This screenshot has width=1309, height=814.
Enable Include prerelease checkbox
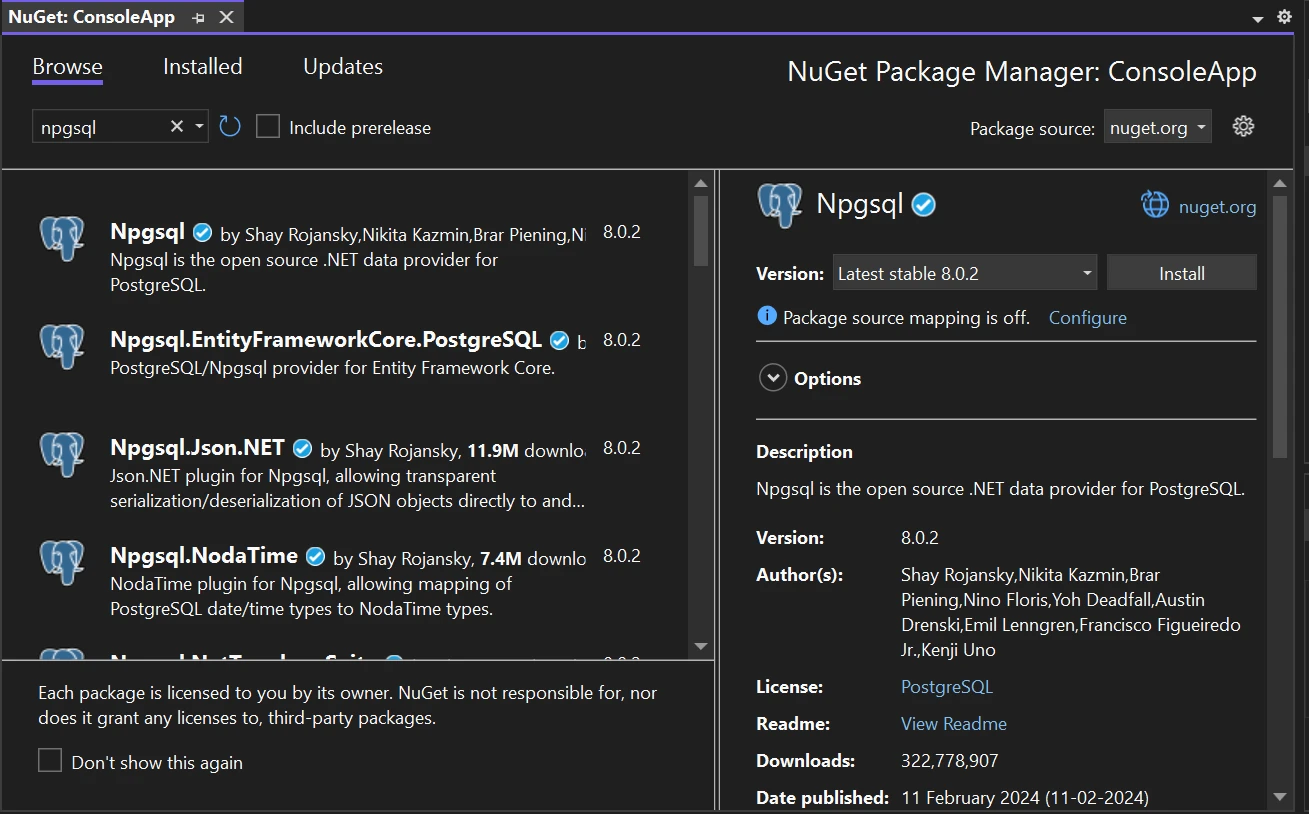tap(268, 126)
